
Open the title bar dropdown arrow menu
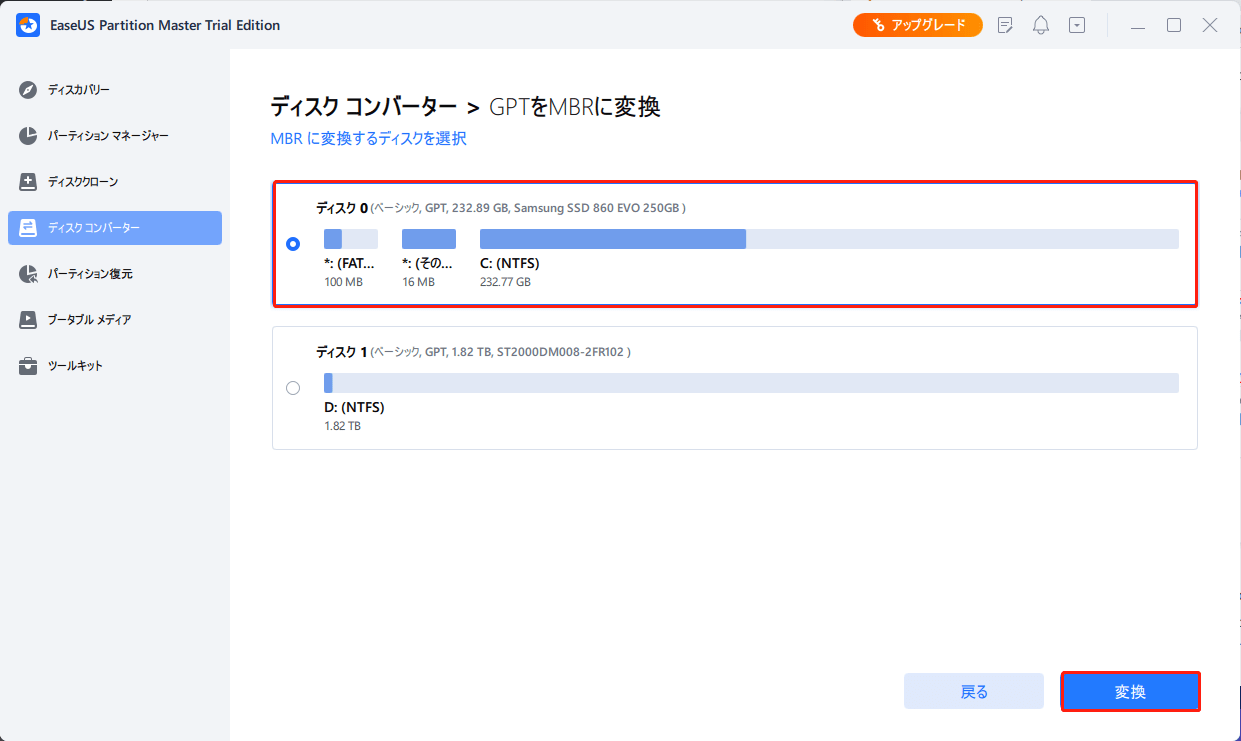[x=1077, y=25]
